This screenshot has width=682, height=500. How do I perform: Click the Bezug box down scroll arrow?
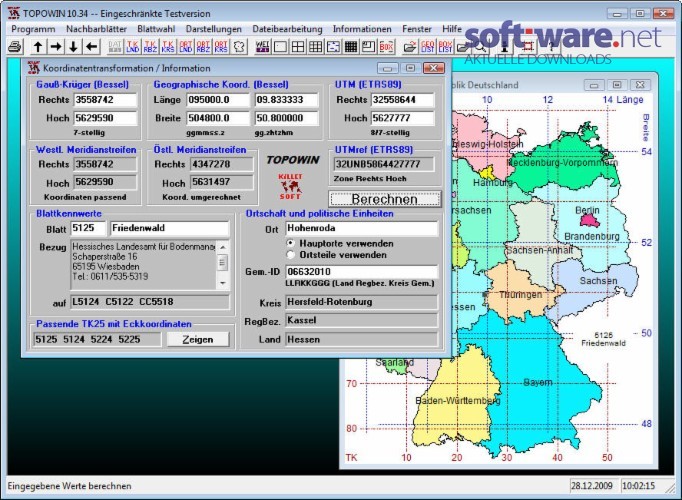(x=223, y=283)
